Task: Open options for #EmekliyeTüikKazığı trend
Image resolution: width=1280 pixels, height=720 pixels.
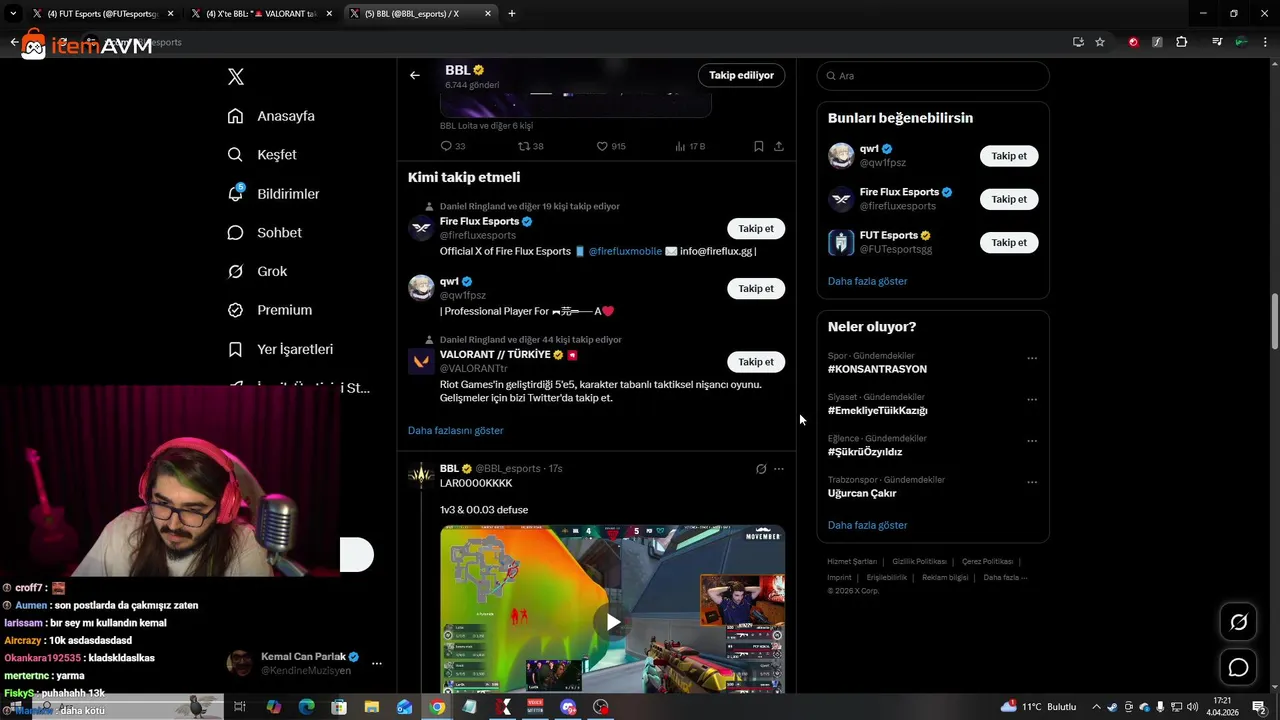Action: click(x=1032, y=399)
